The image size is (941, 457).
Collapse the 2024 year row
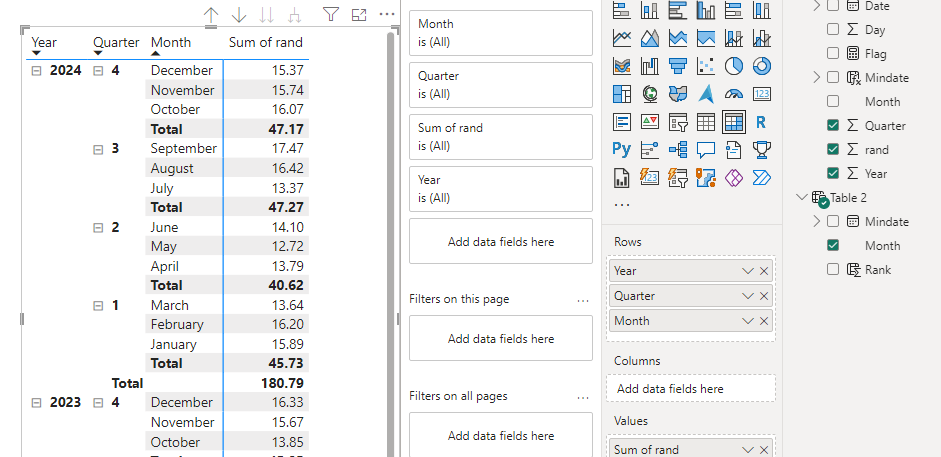37,71
